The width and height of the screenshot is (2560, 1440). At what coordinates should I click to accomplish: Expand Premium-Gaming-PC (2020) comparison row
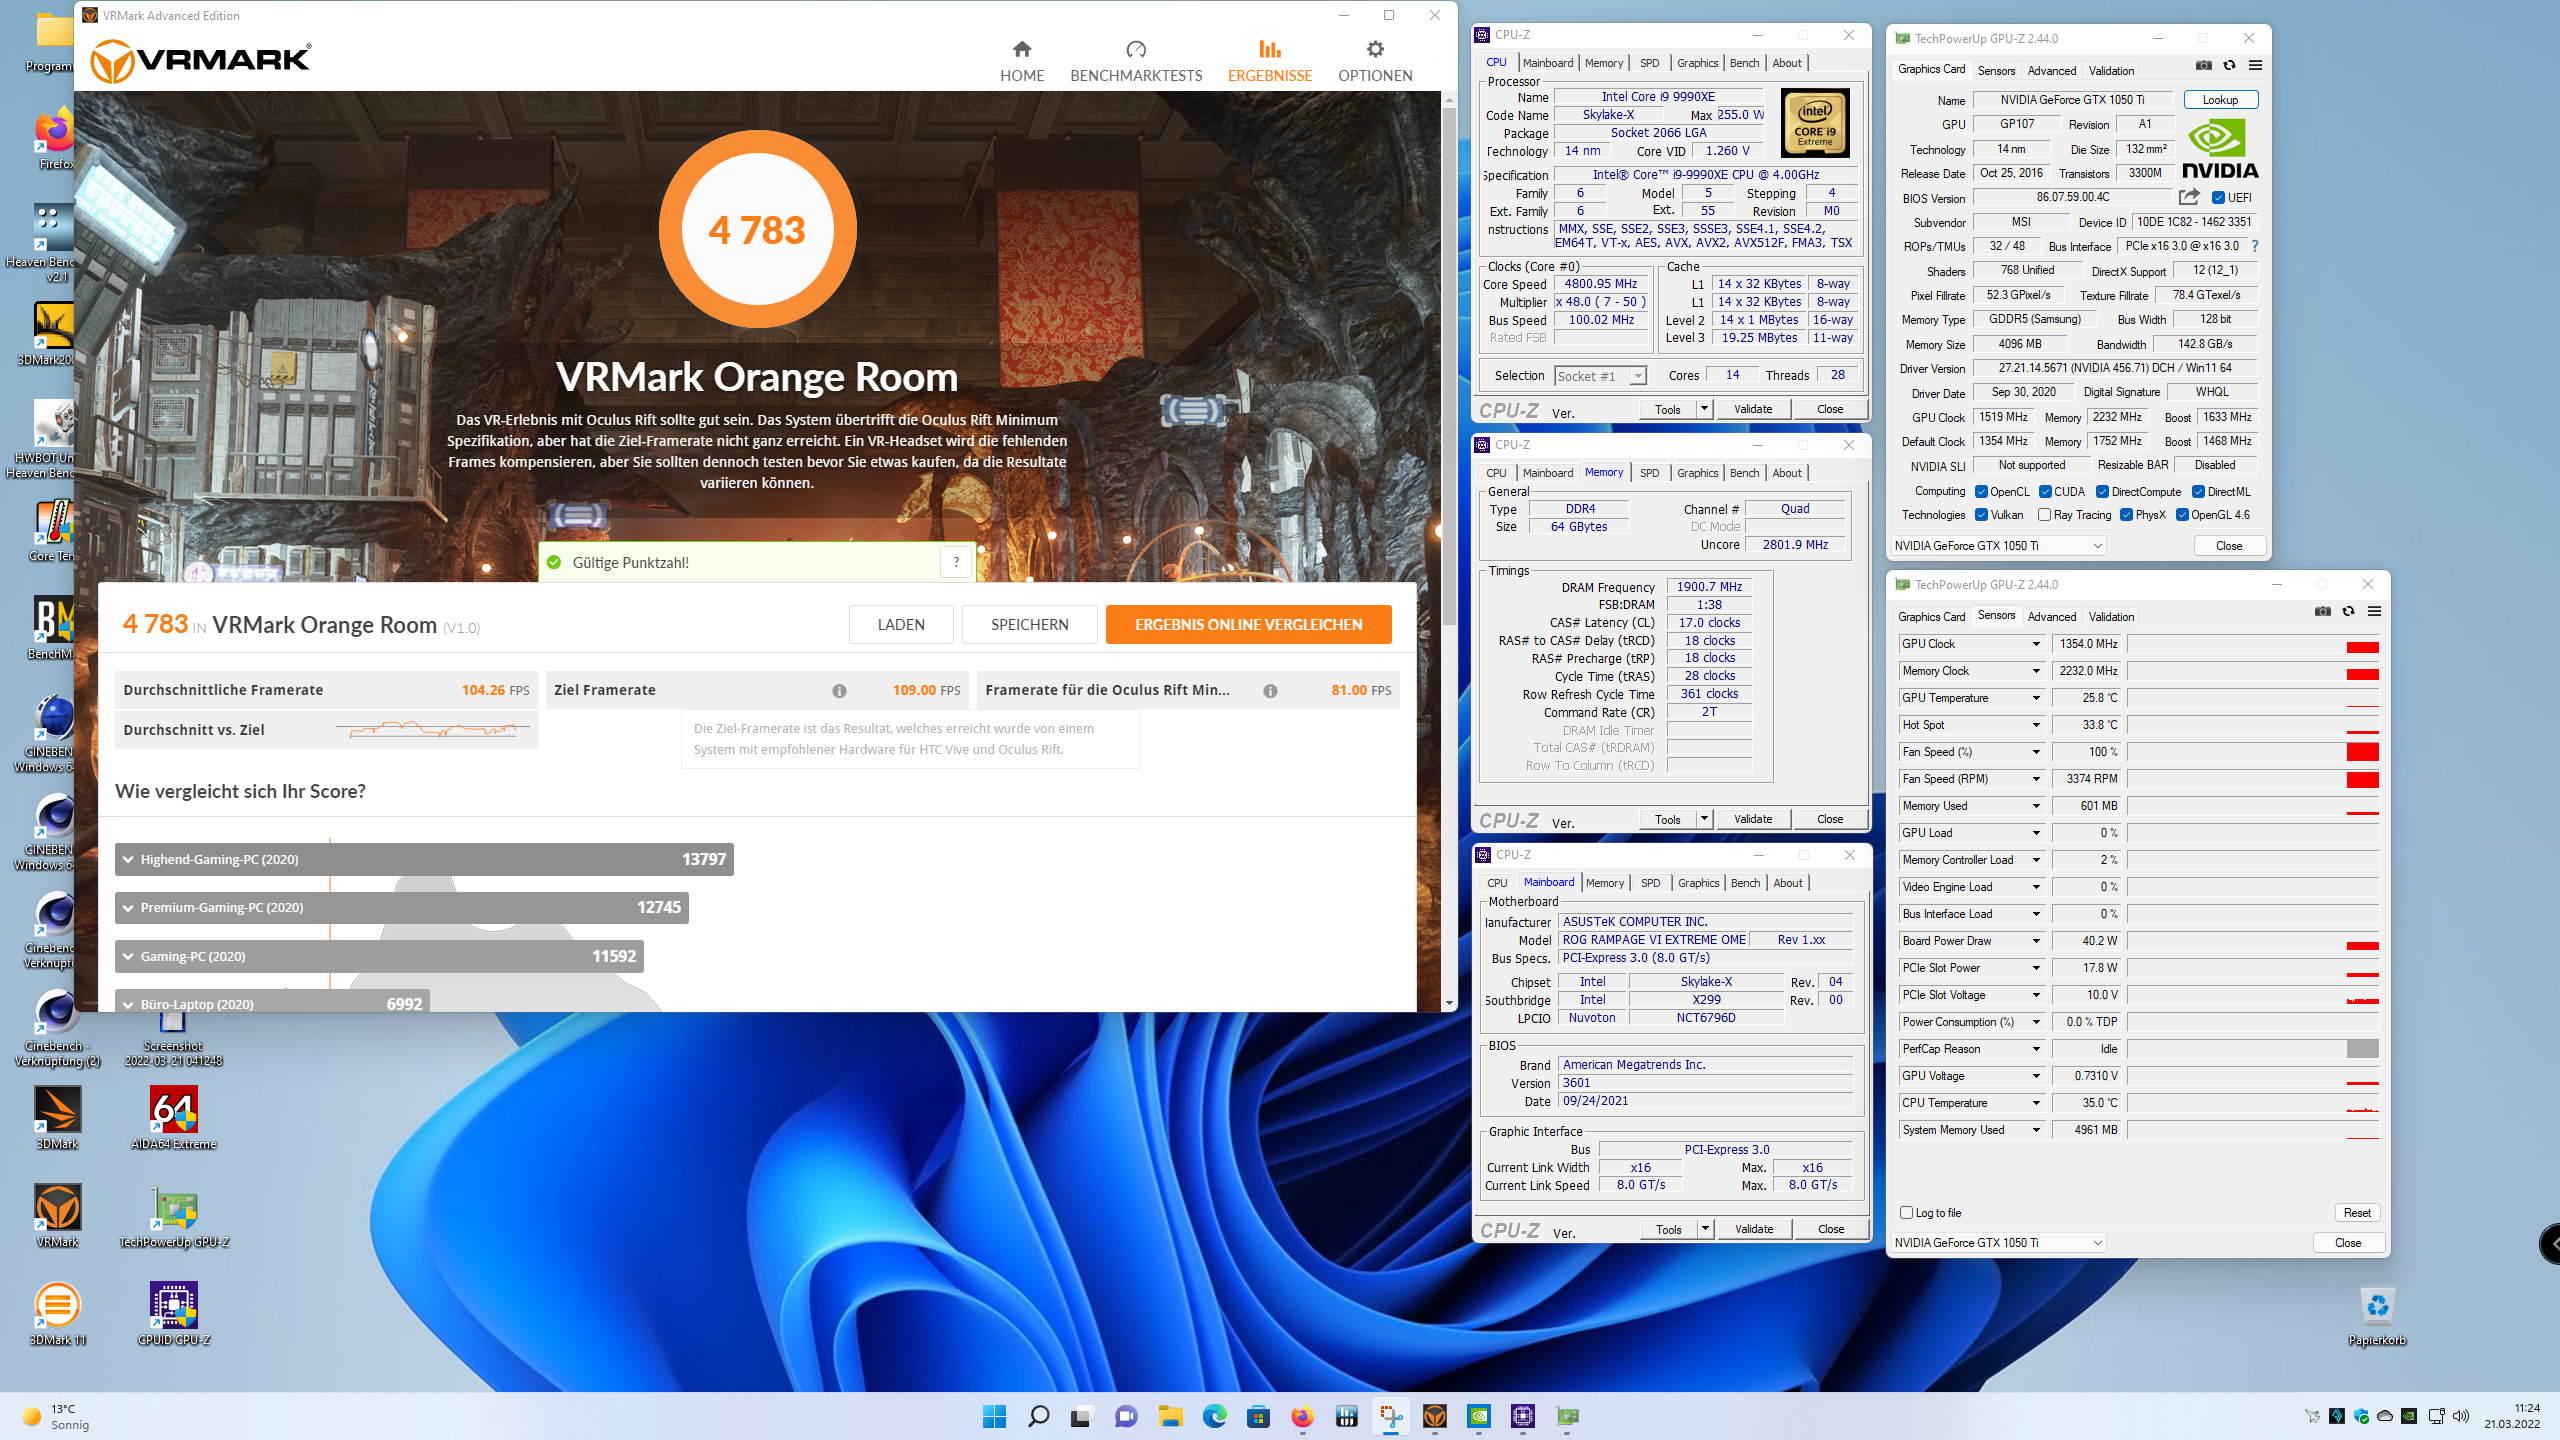click(402, 908)
